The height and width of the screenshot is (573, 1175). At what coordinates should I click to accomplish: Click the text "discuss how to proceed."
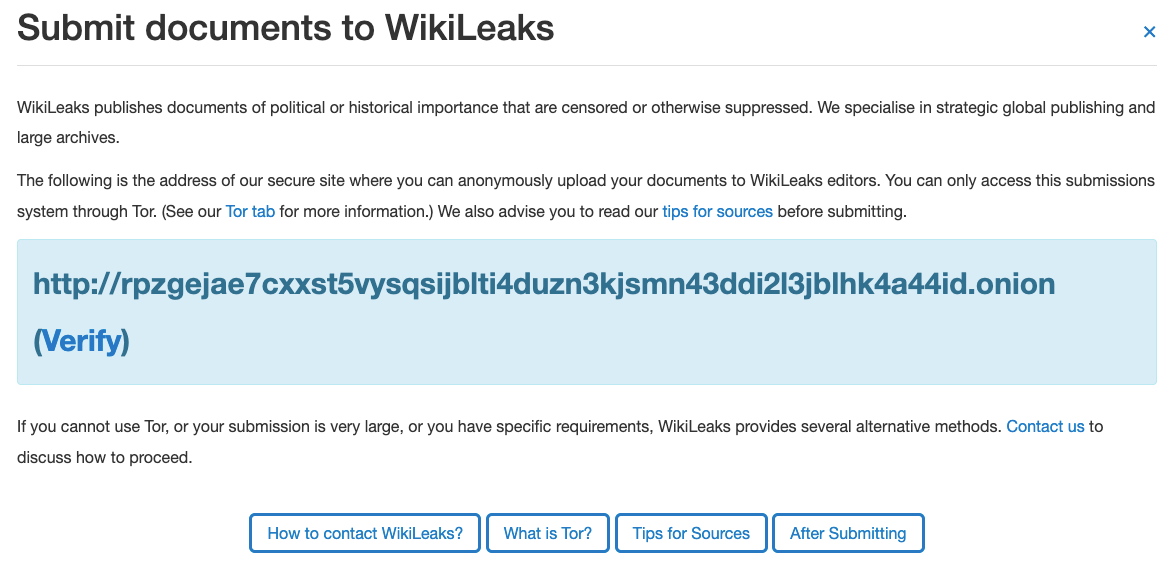[105, 458]
